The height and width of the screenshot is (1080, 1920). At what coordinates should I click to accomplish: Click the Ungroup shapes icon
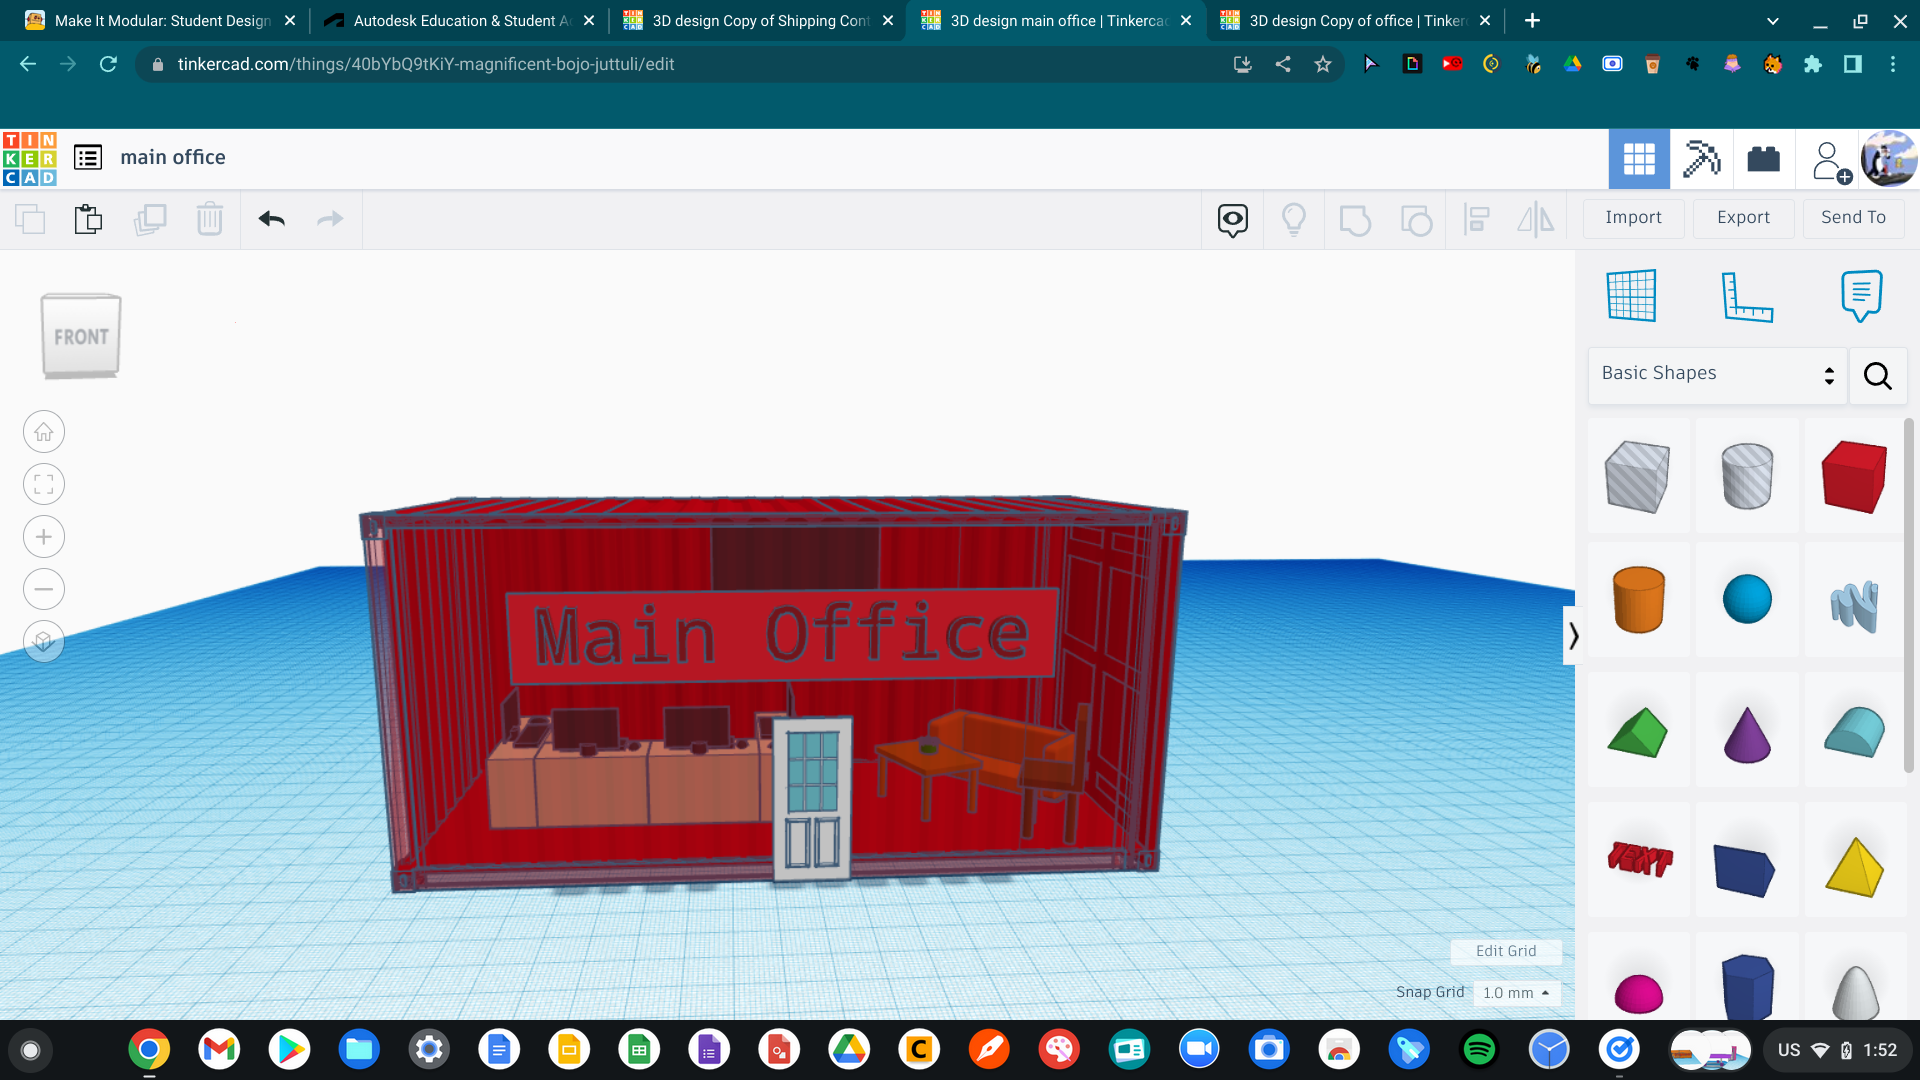pyautogui.click(x=1416, y=220)
